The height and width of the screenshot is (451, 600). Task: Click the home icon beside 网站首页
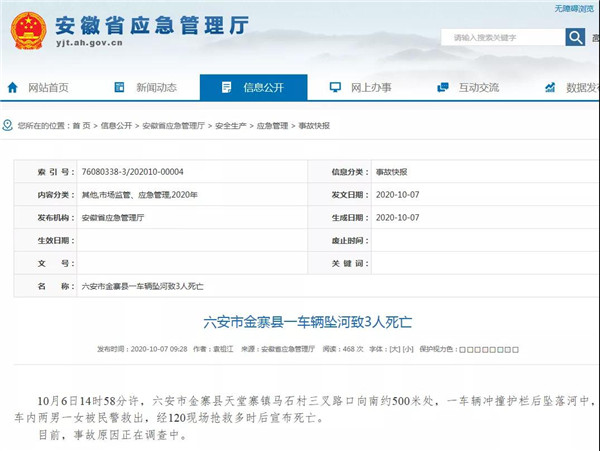tap(13, 88)
